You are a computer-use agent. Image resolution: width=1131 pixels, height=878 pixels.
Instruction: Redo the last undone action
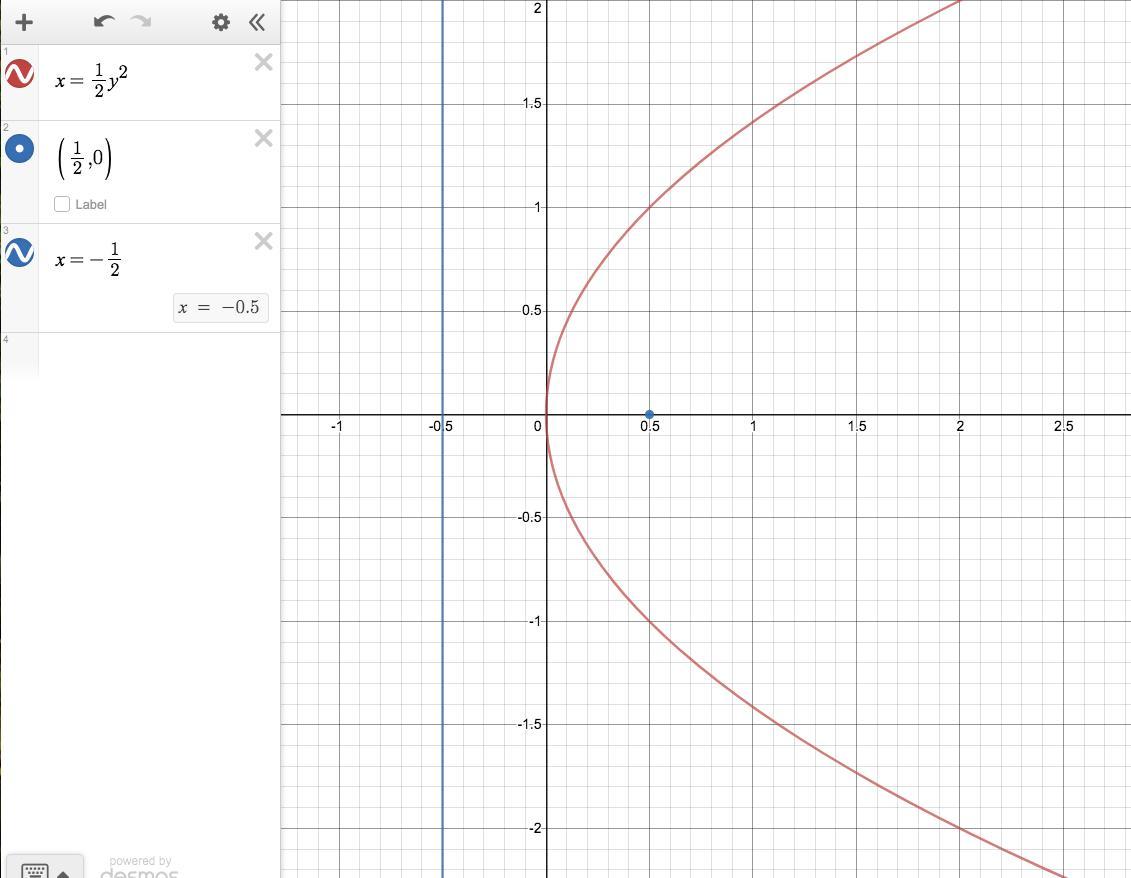(141, 22)
